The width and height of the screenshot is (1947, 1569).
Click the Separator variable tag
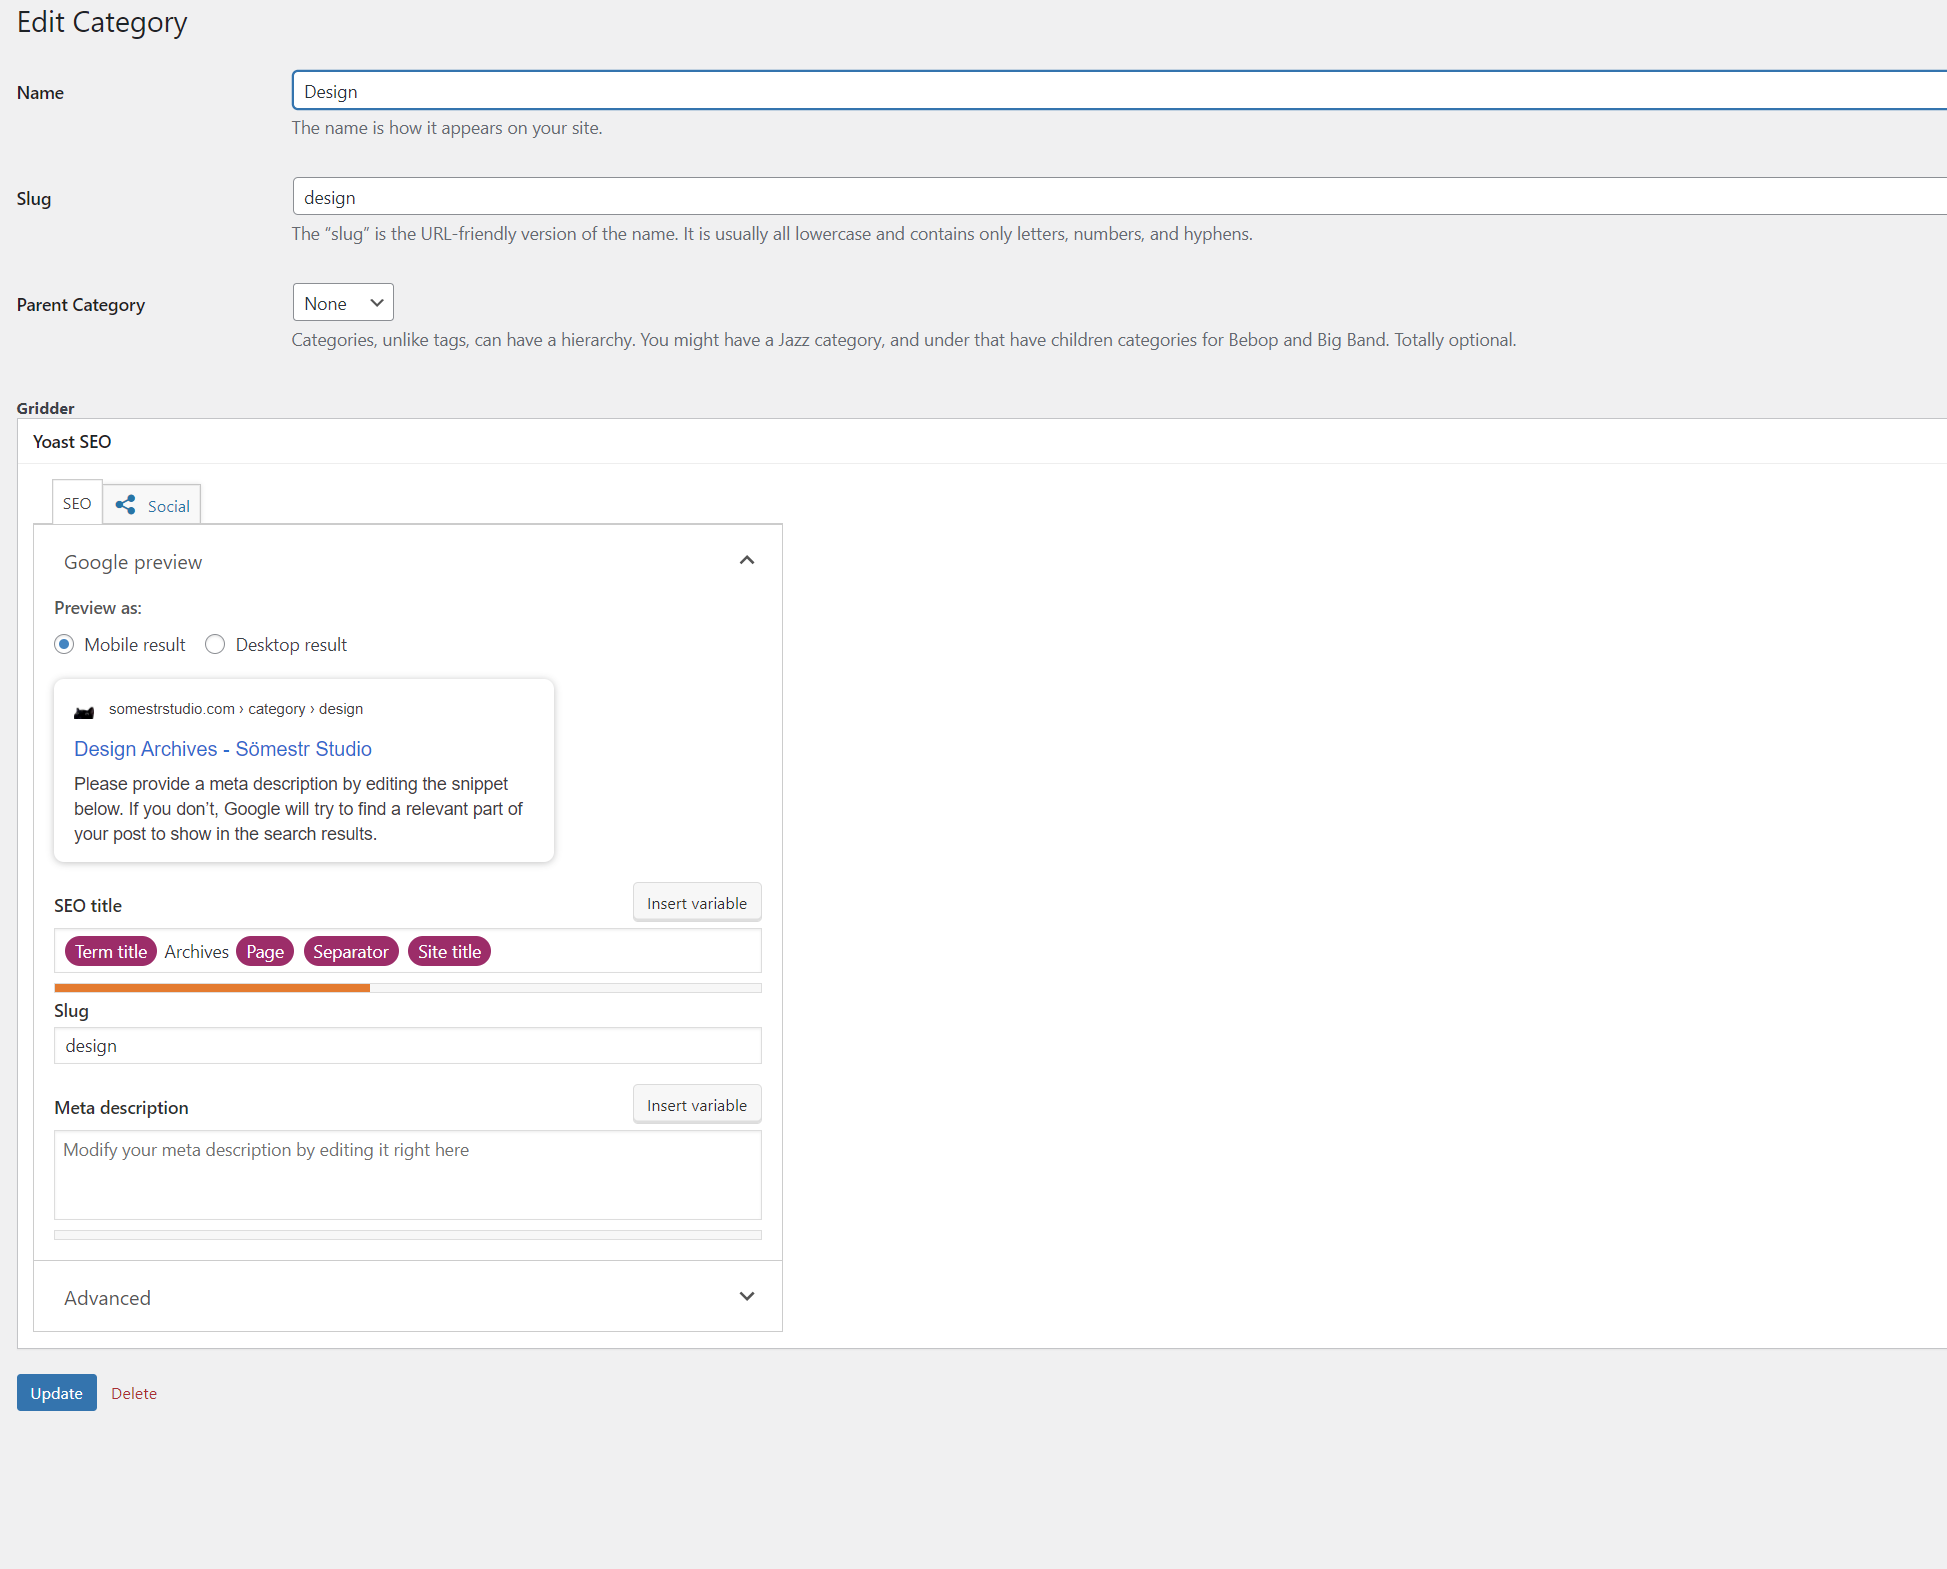(x=350, y=952)
